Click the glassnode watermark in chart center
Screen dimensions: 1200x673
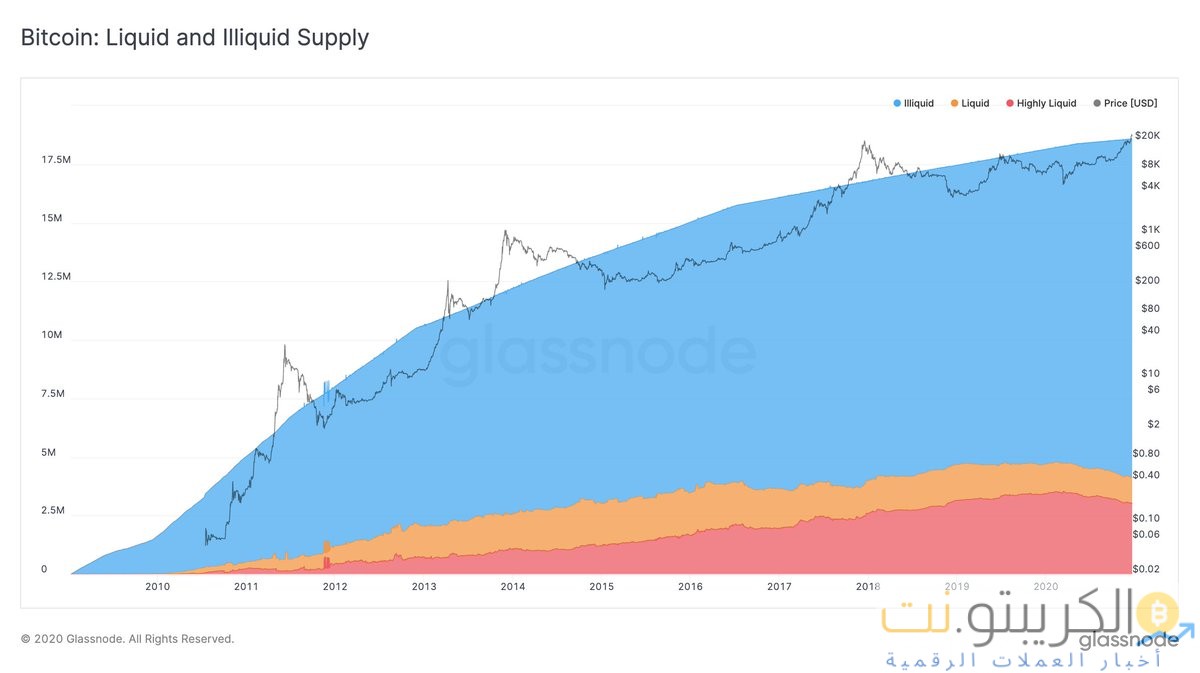(598, 355)
